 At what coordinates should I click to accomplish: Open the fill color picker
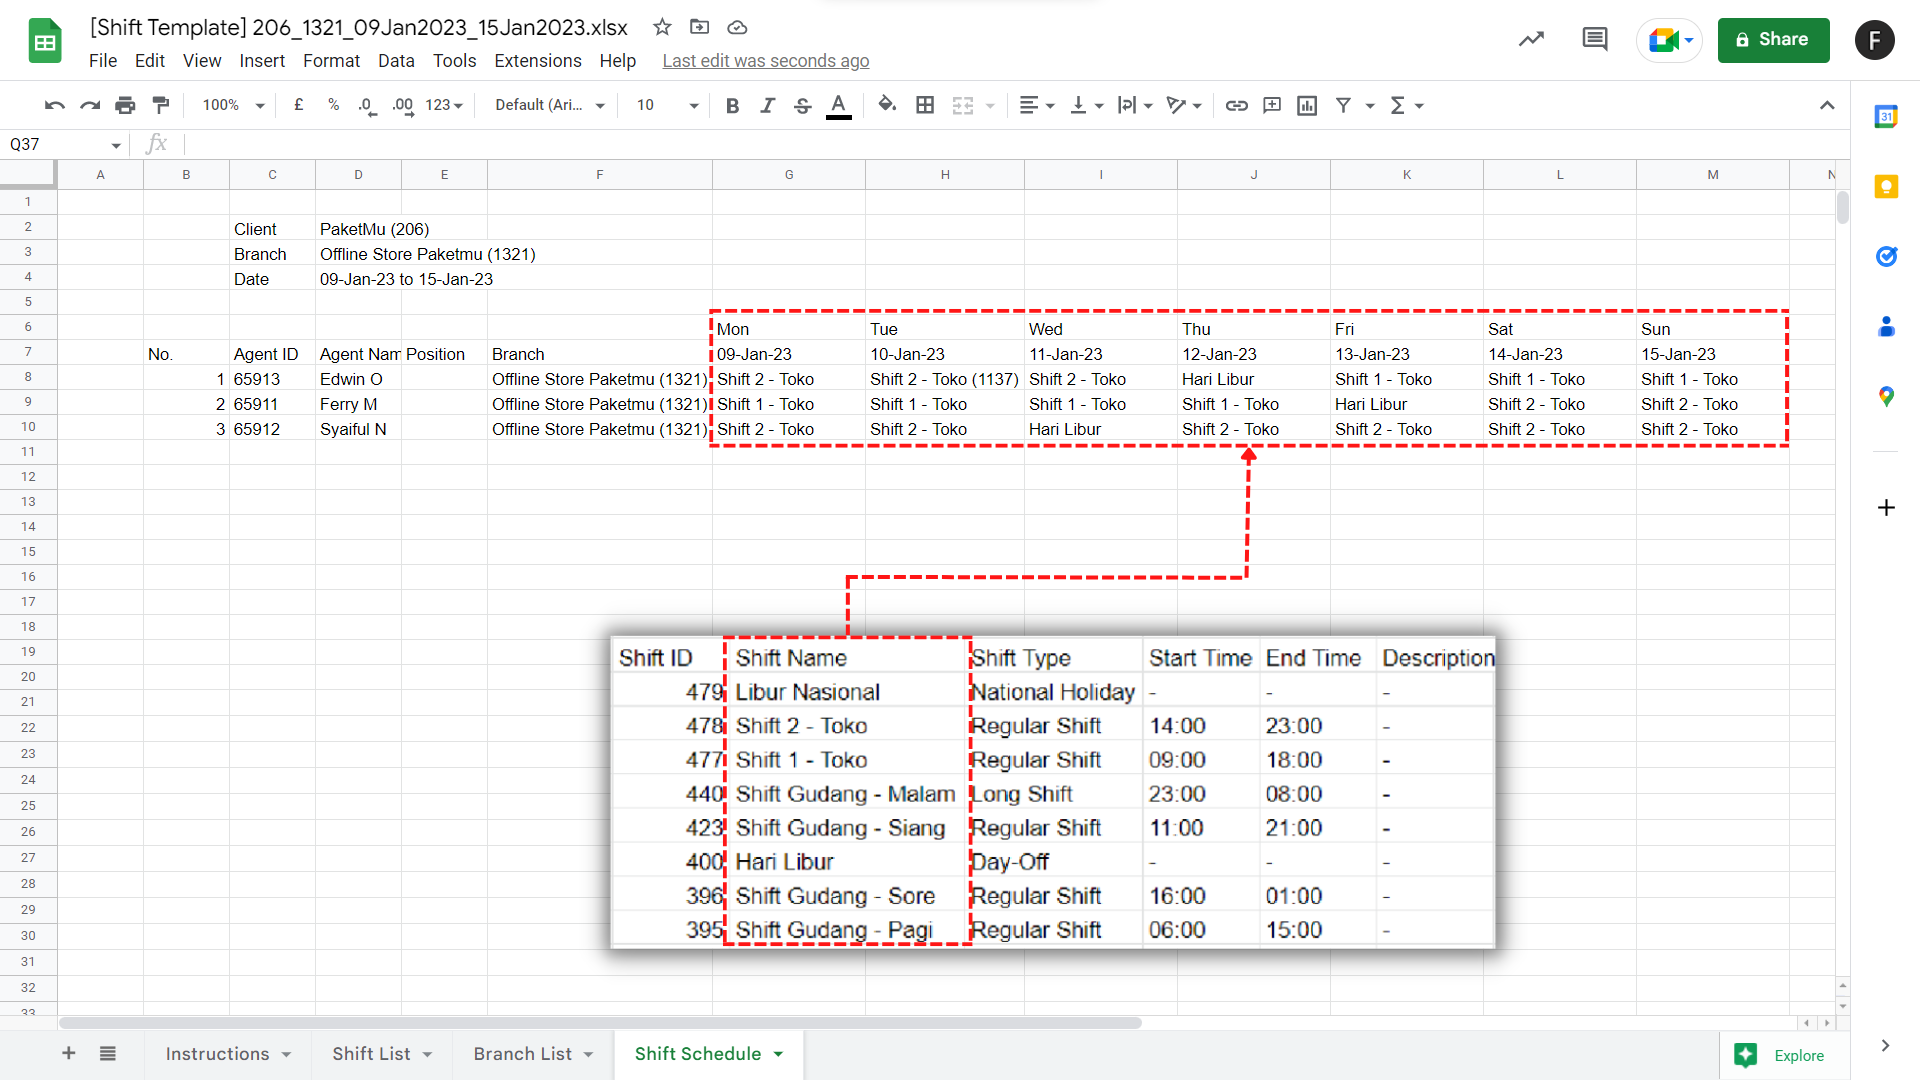pyautogui.click(x=887, y=105)
